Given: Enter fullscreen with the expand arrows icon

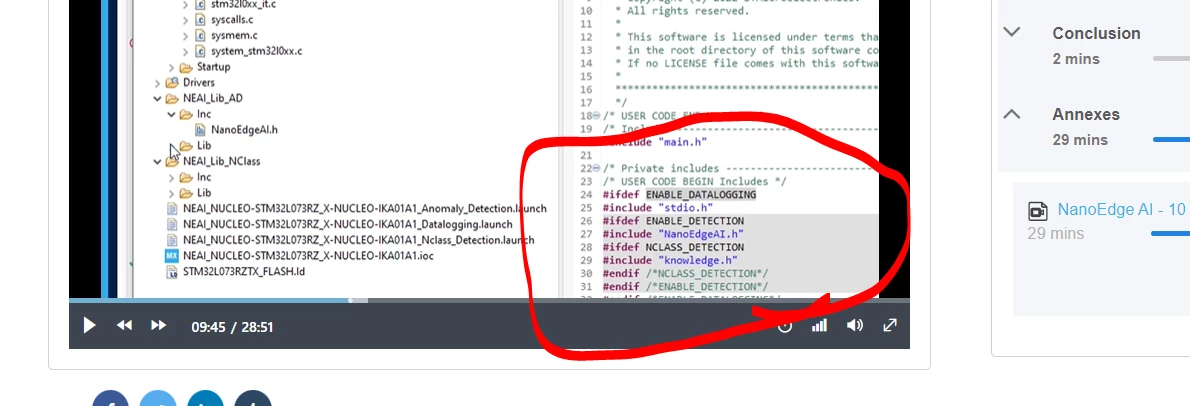Looking at the screenshot, I should click(x=890, y=326).
